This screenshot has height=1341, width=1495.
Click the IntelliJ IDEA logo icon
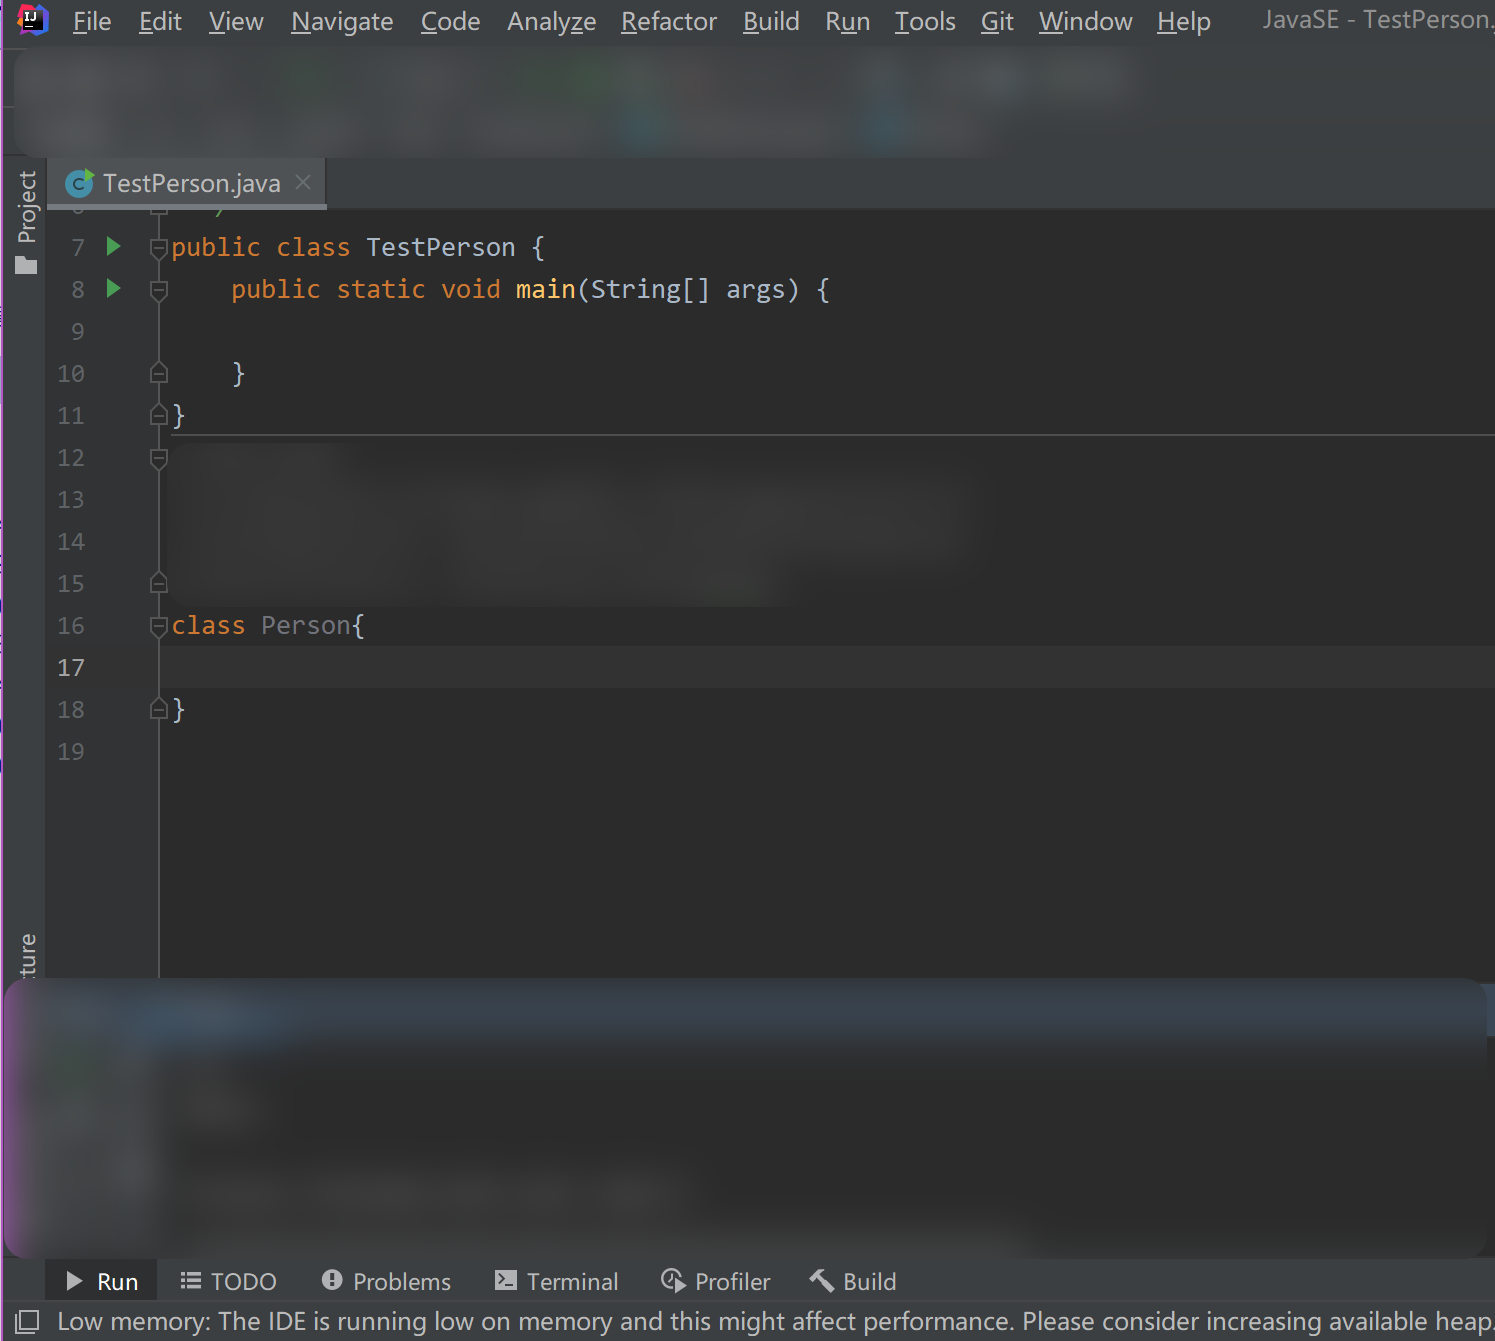click(x=32, y=19)
